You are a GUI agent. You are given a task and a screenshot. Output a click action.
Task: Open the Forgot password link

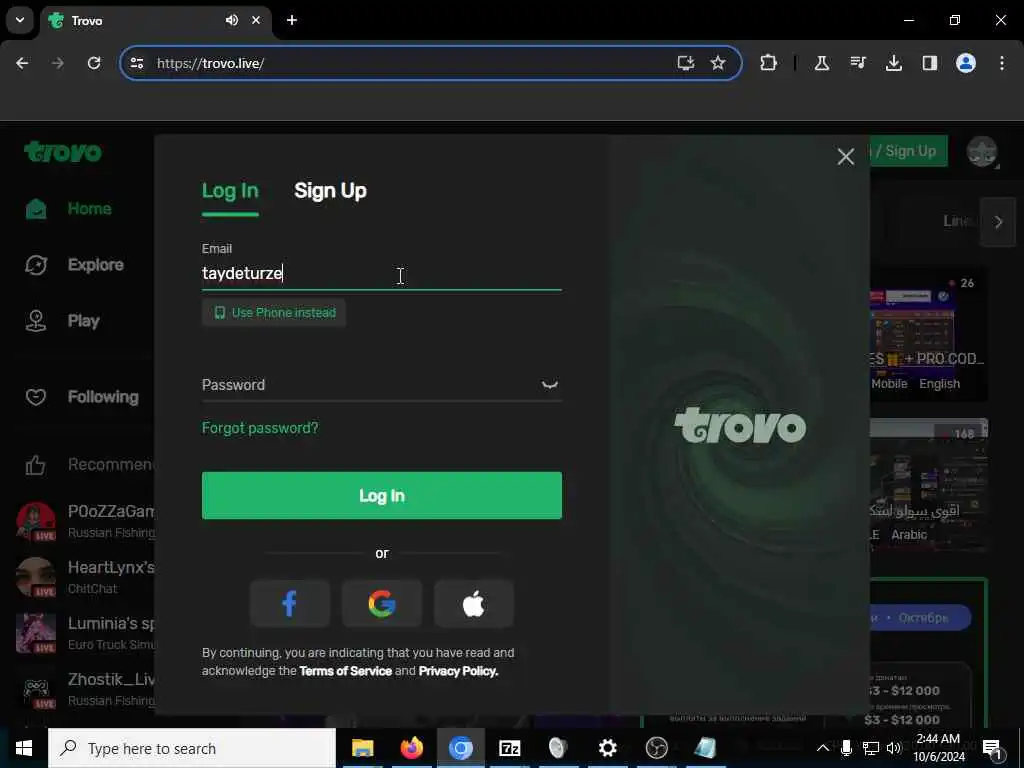click(260, 428)
